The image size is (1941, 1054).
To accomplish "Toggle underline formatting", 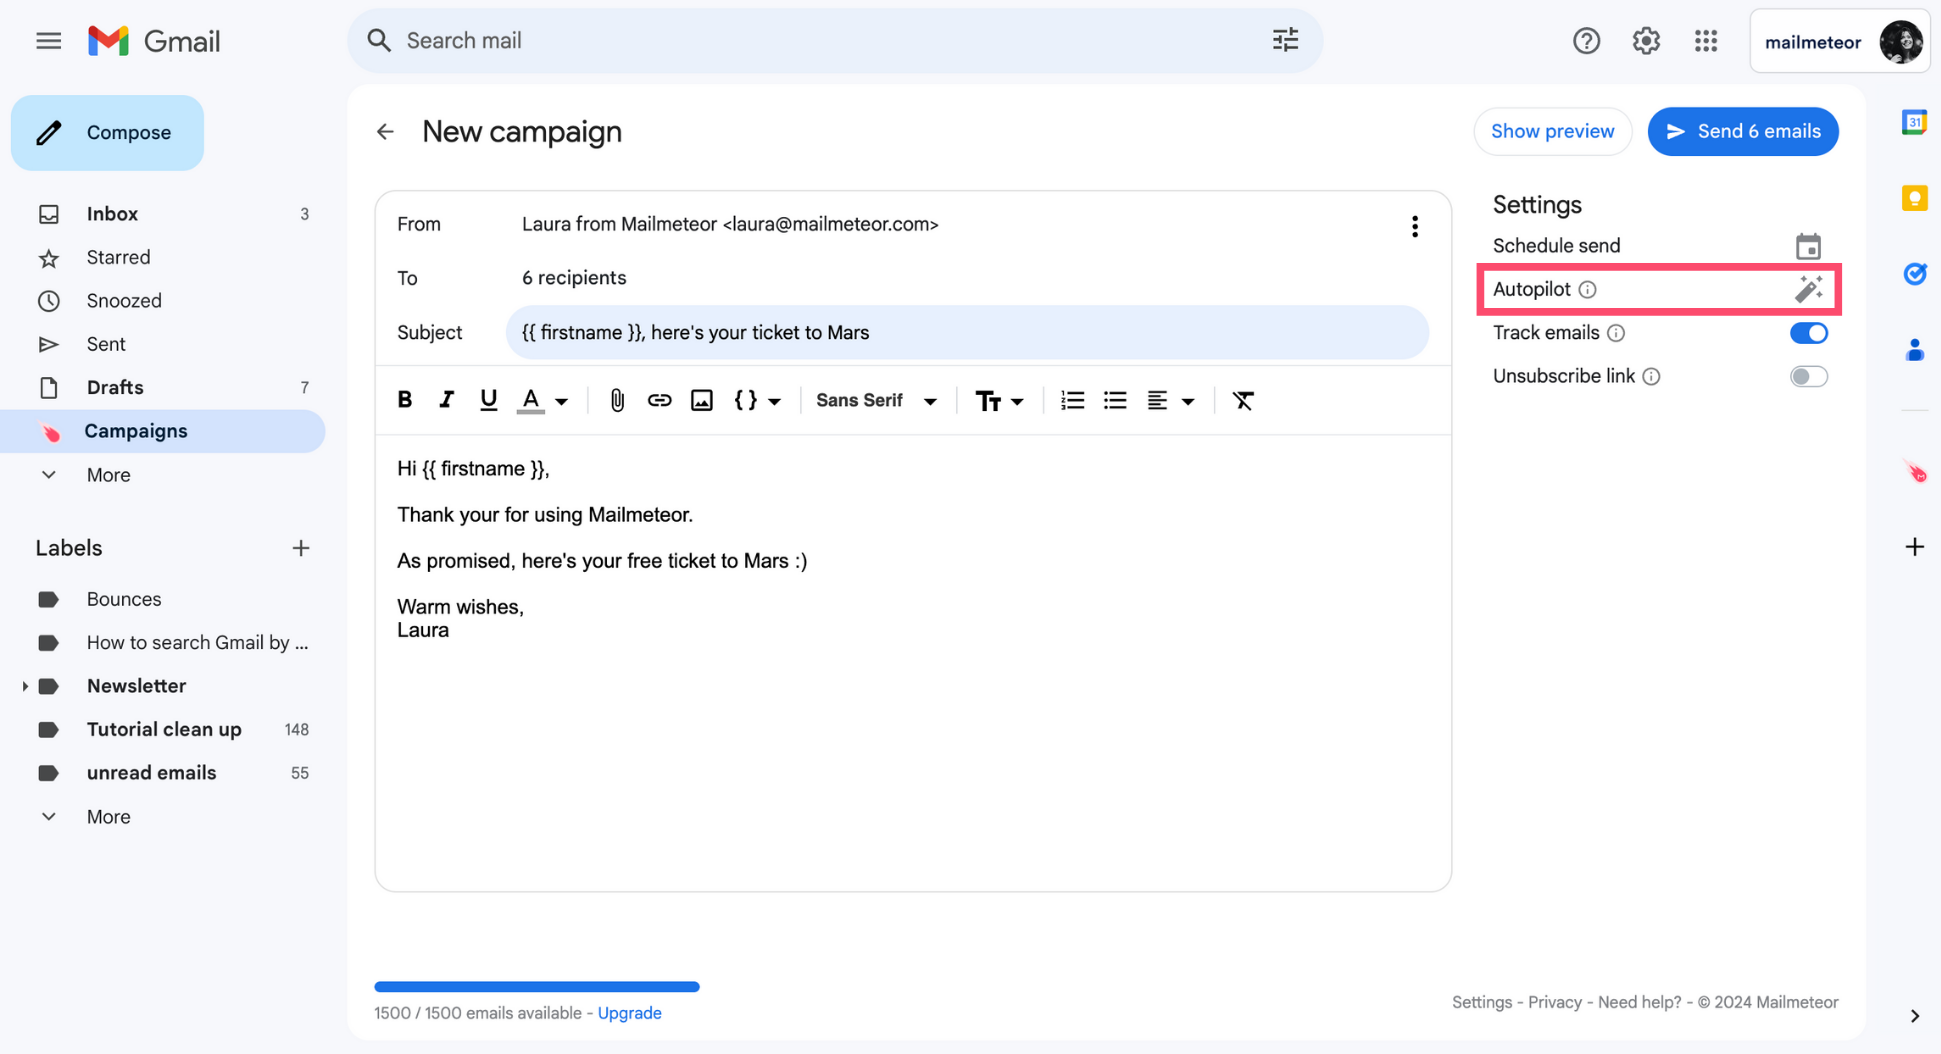I will pyautogui.click(x=488, y=400).
